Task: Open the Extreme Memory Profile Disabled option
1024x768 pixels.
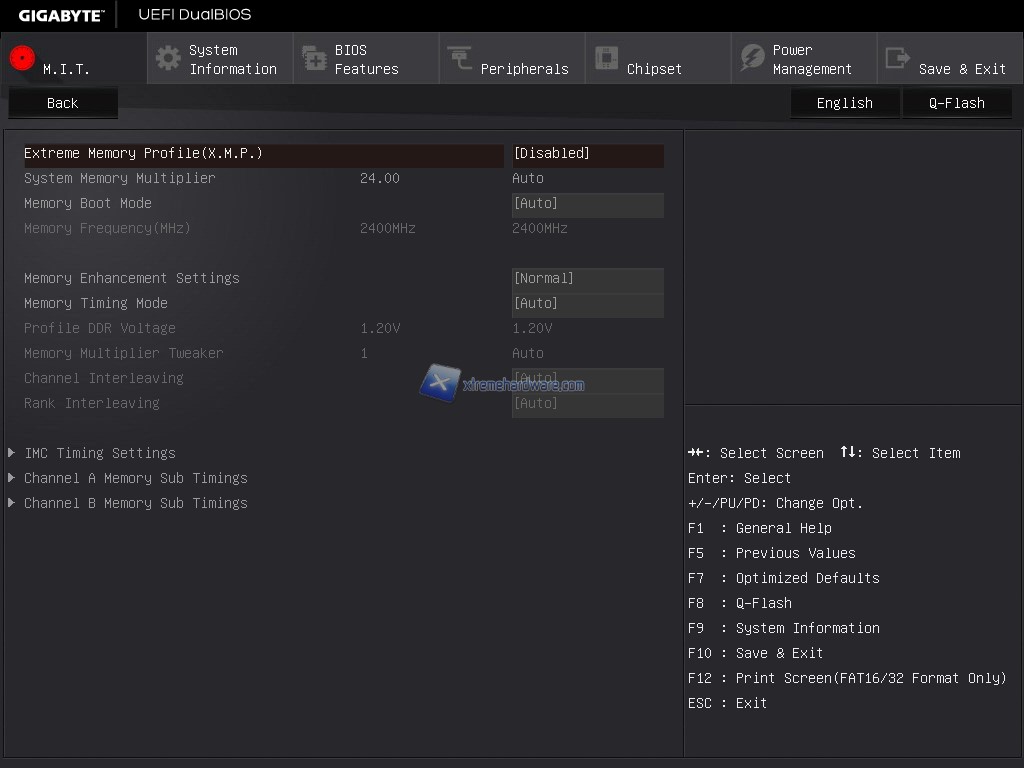Action: 587,154
